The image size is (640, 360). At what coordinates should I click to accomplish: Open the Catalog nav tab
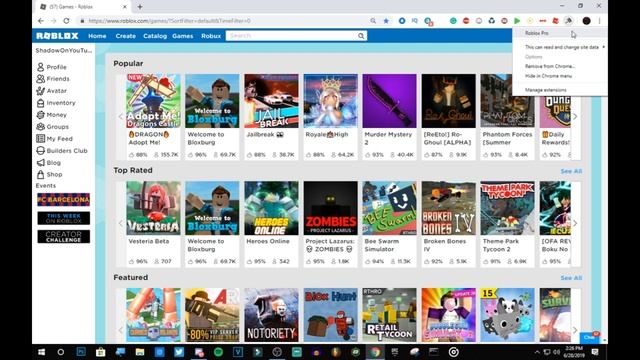(x=155, y=36)
